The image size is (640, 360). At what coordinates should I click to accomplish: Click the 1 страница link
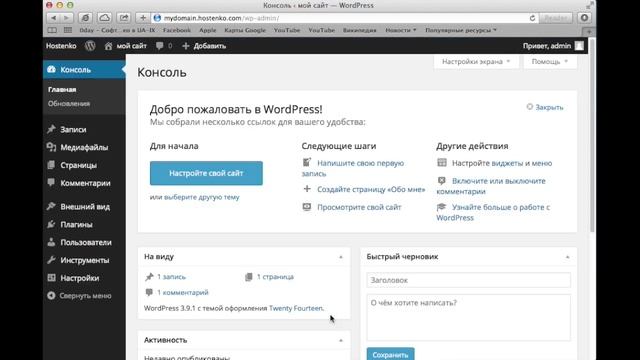pyautogui.click(x=275, y=277)
